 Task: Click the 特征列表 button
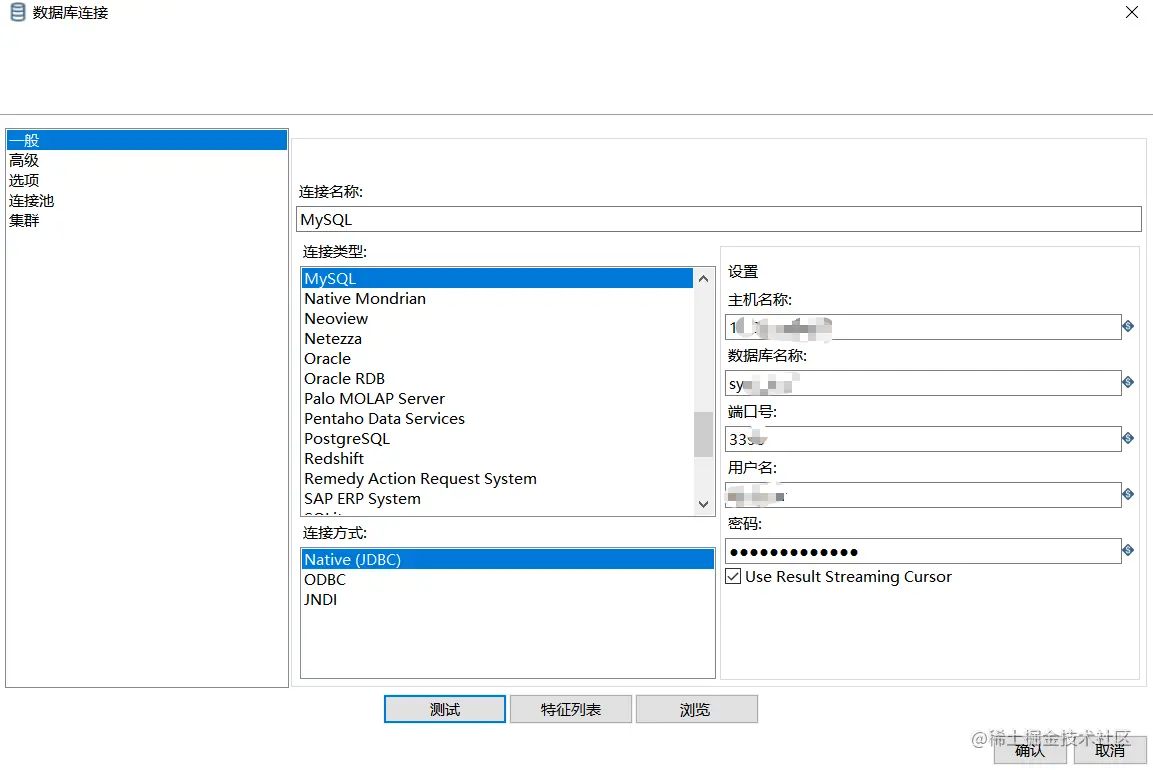(571, 709)
